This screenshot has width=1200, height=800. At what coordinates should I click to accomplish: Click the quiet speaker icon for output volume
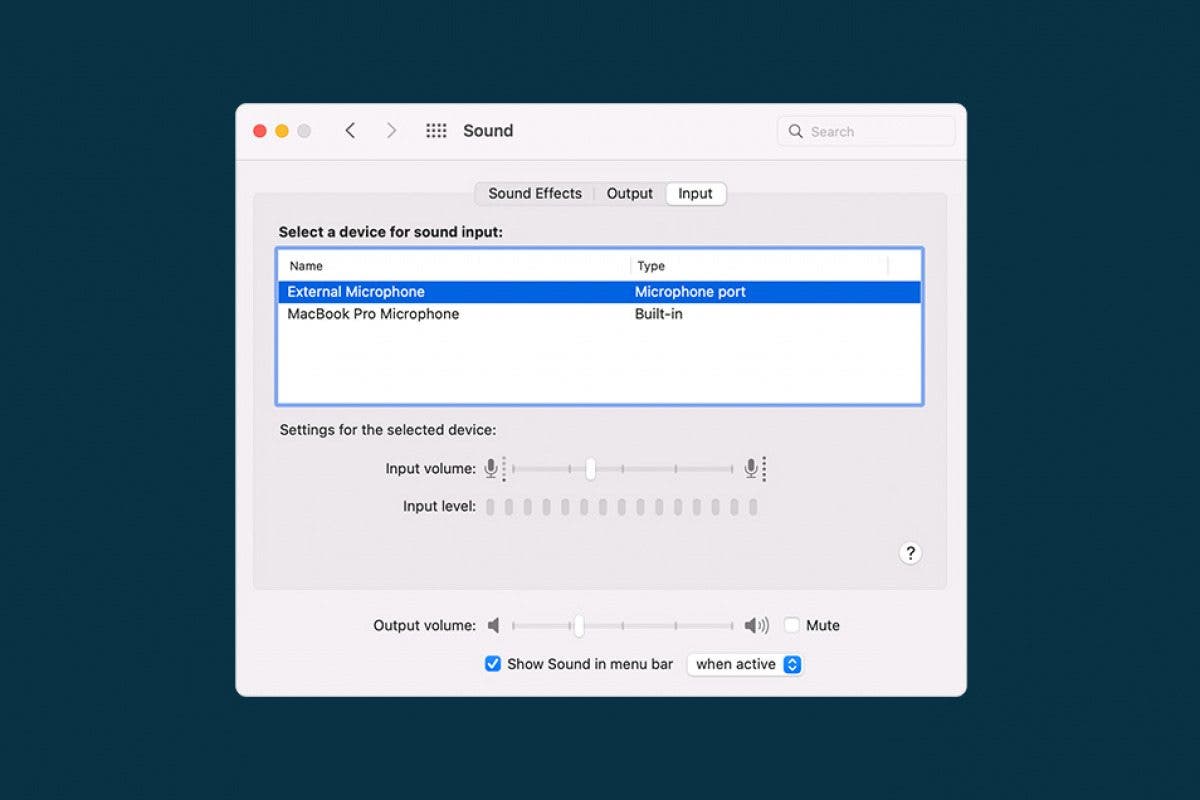(493, 626)
